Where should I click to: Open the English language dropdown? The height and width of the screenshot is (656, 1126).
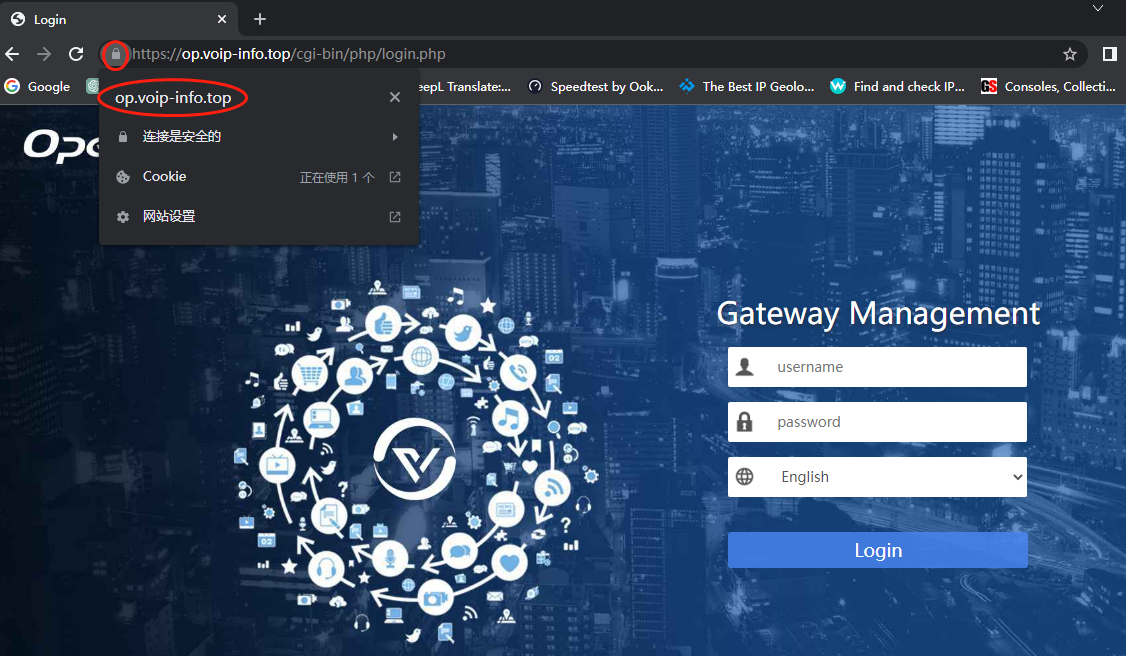[x=877, y=477]
